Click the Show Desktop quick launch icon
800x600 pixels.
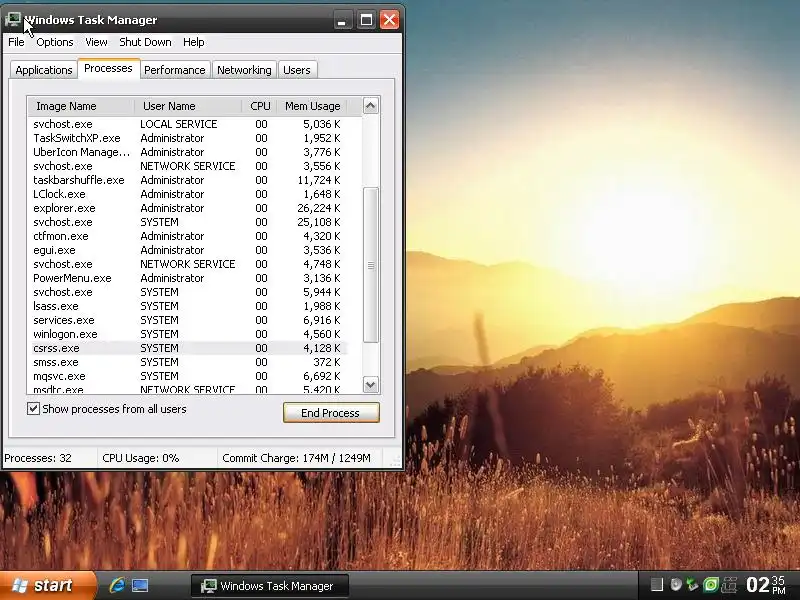tap(140, 585)
